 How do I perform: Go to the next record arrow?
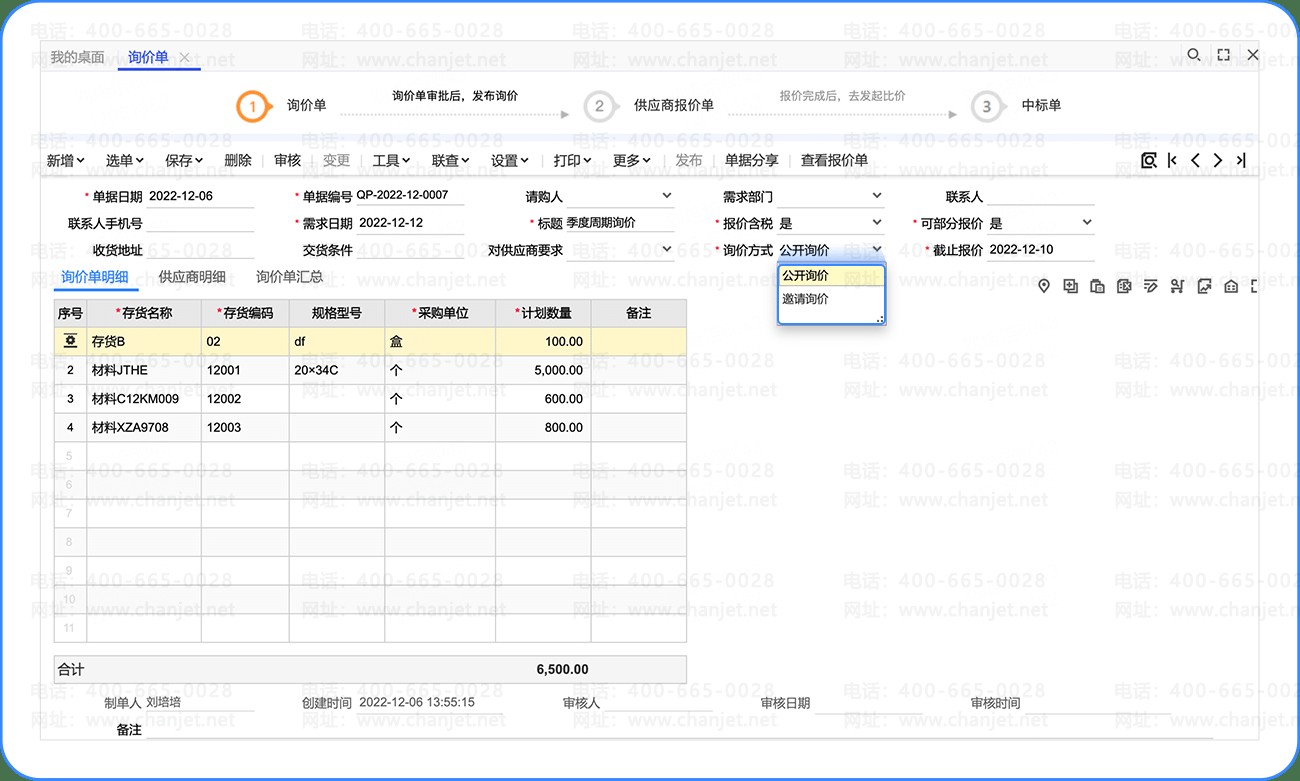[1218, 160]
